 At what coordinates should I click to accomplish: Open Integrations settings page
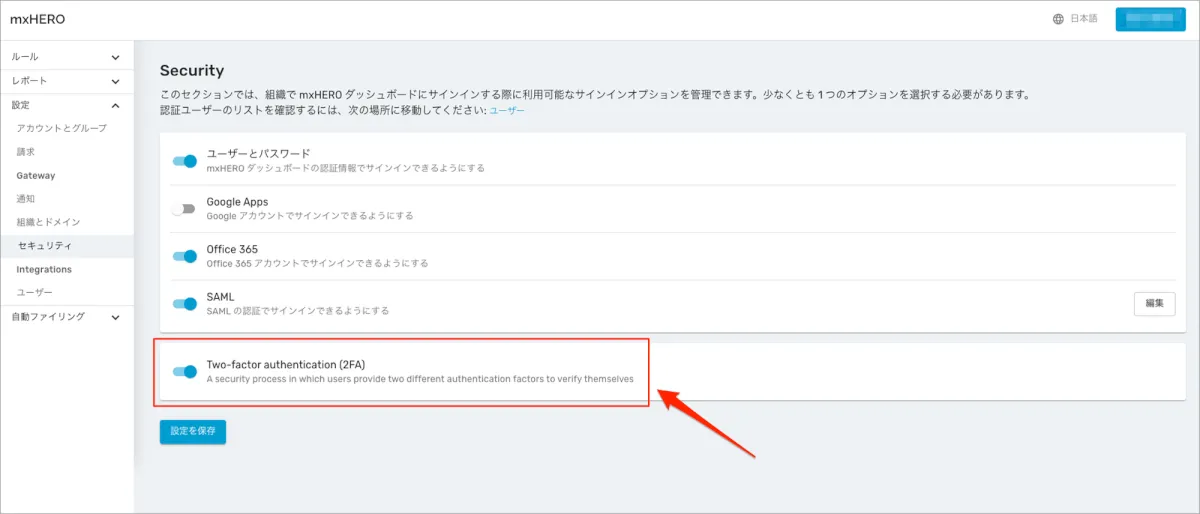pos(44,270)
